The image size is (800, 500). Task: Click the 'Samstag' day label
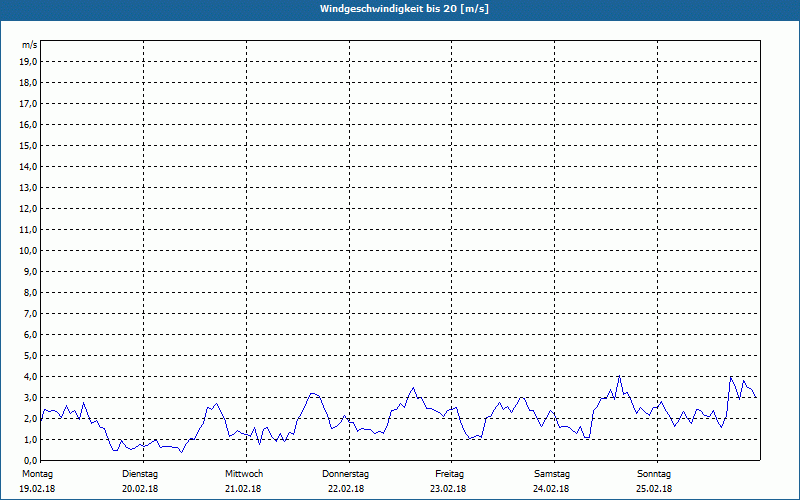tap(552, 474)
